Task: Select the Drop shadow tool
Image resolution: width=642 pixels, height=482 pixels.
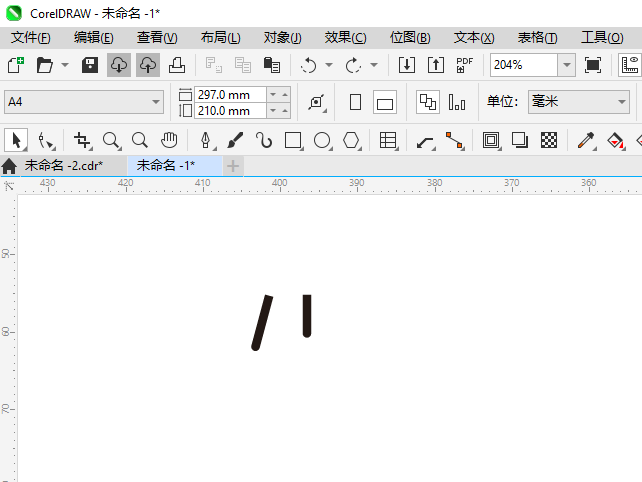Action: click(520, 140)
